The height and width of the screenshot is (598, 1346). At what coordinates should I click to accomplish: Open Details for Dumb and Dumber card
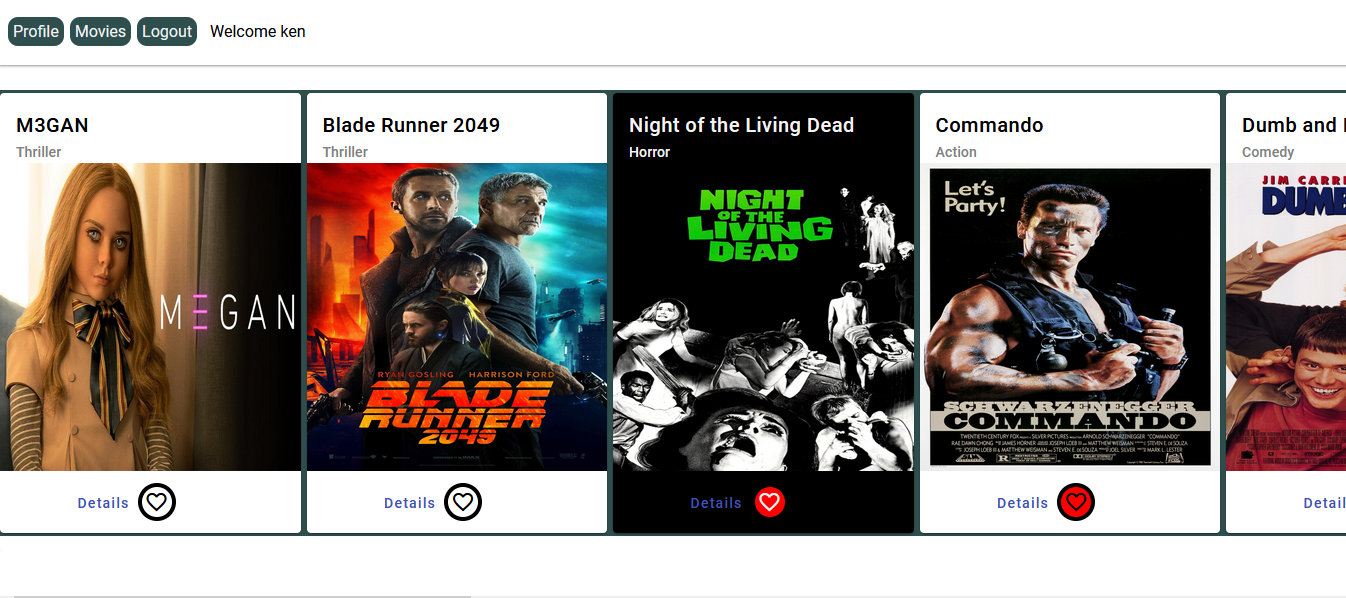pos(1324,503)
